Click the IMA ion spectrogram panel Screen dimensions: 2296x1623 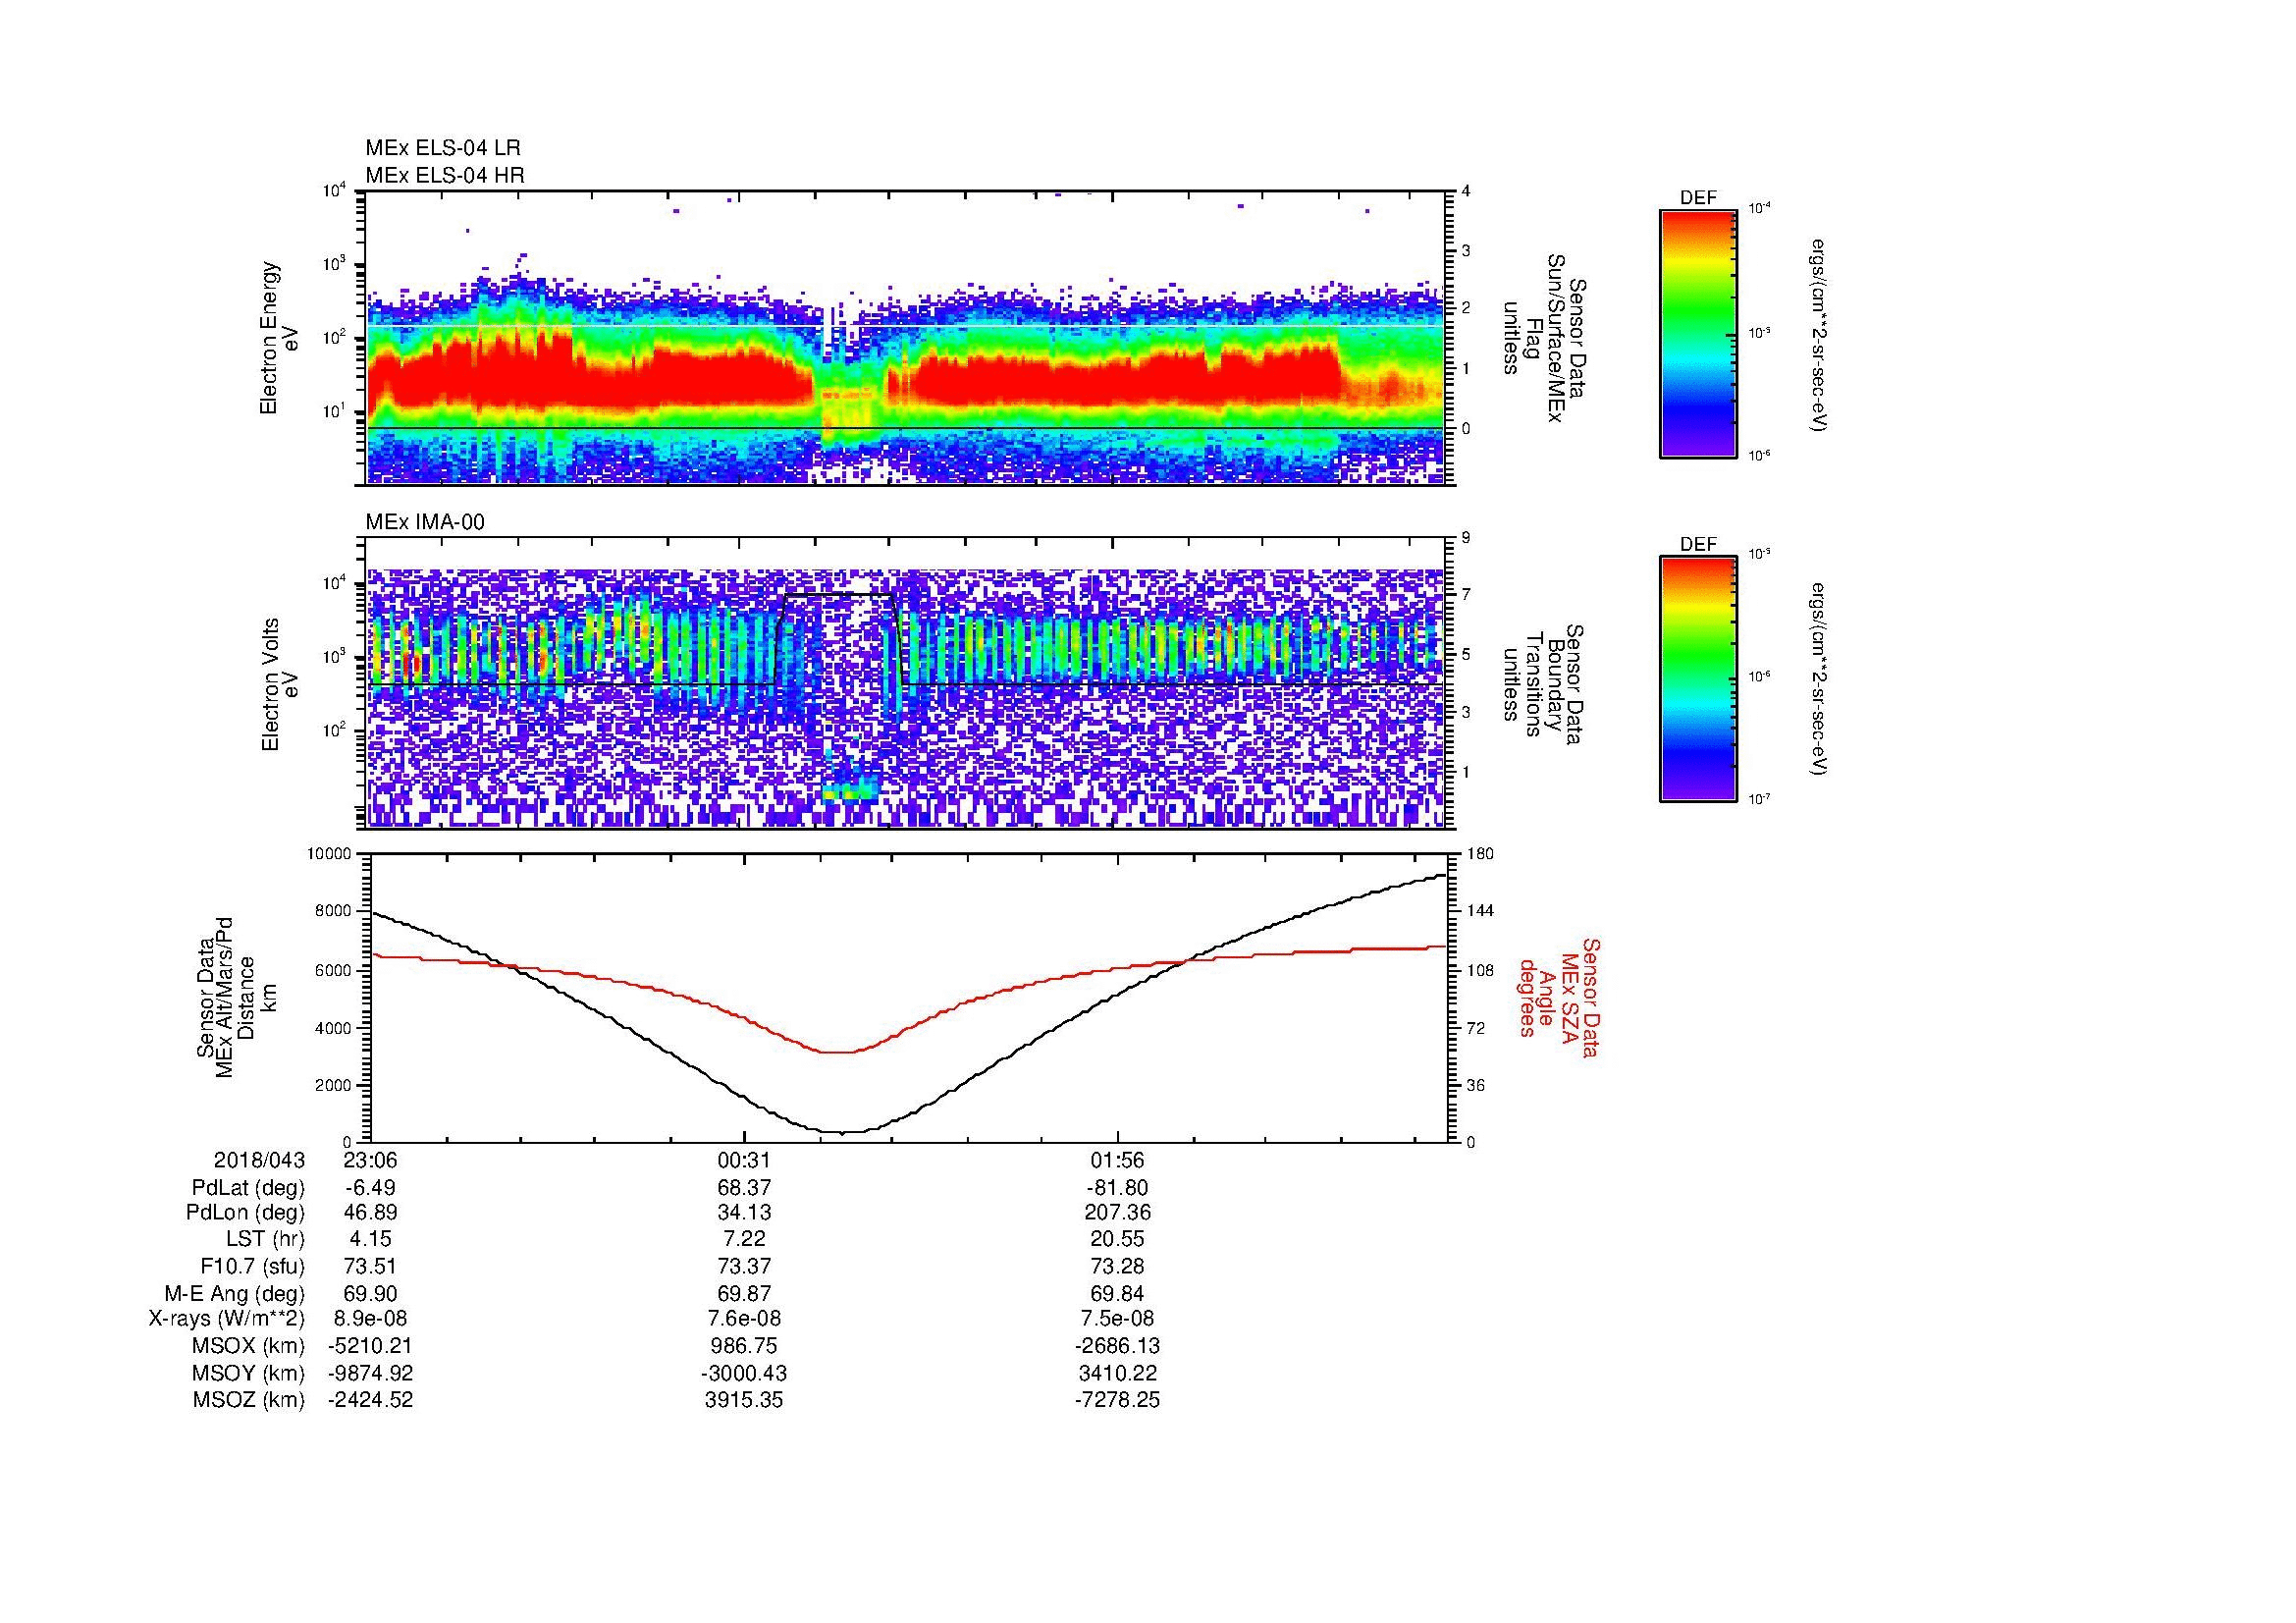(x=907, y=684)
